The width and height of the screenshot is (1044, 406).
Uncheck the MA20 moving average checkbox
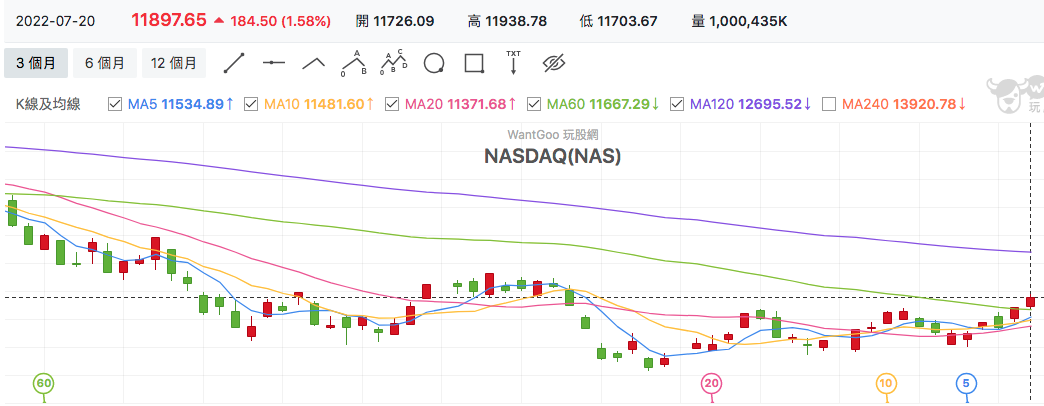pos(392,104)
